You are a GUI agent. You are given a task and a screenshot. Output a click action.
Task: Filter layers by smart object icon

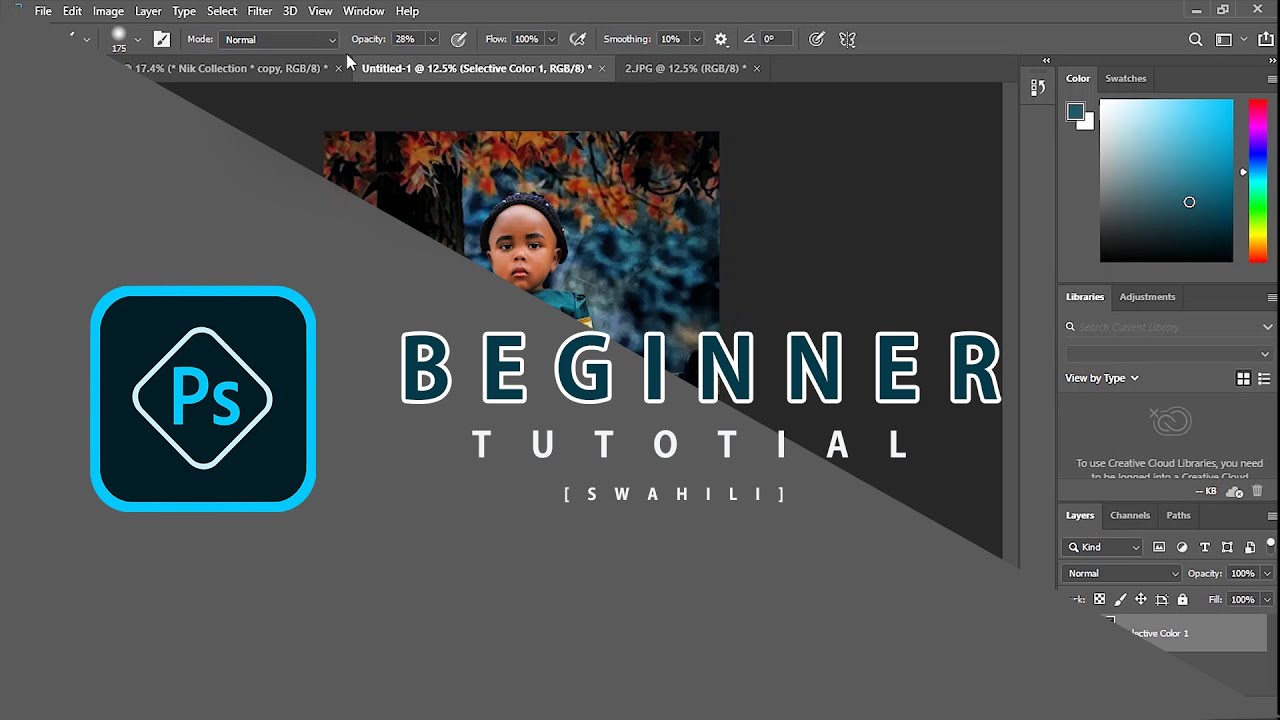[1250, 547]
